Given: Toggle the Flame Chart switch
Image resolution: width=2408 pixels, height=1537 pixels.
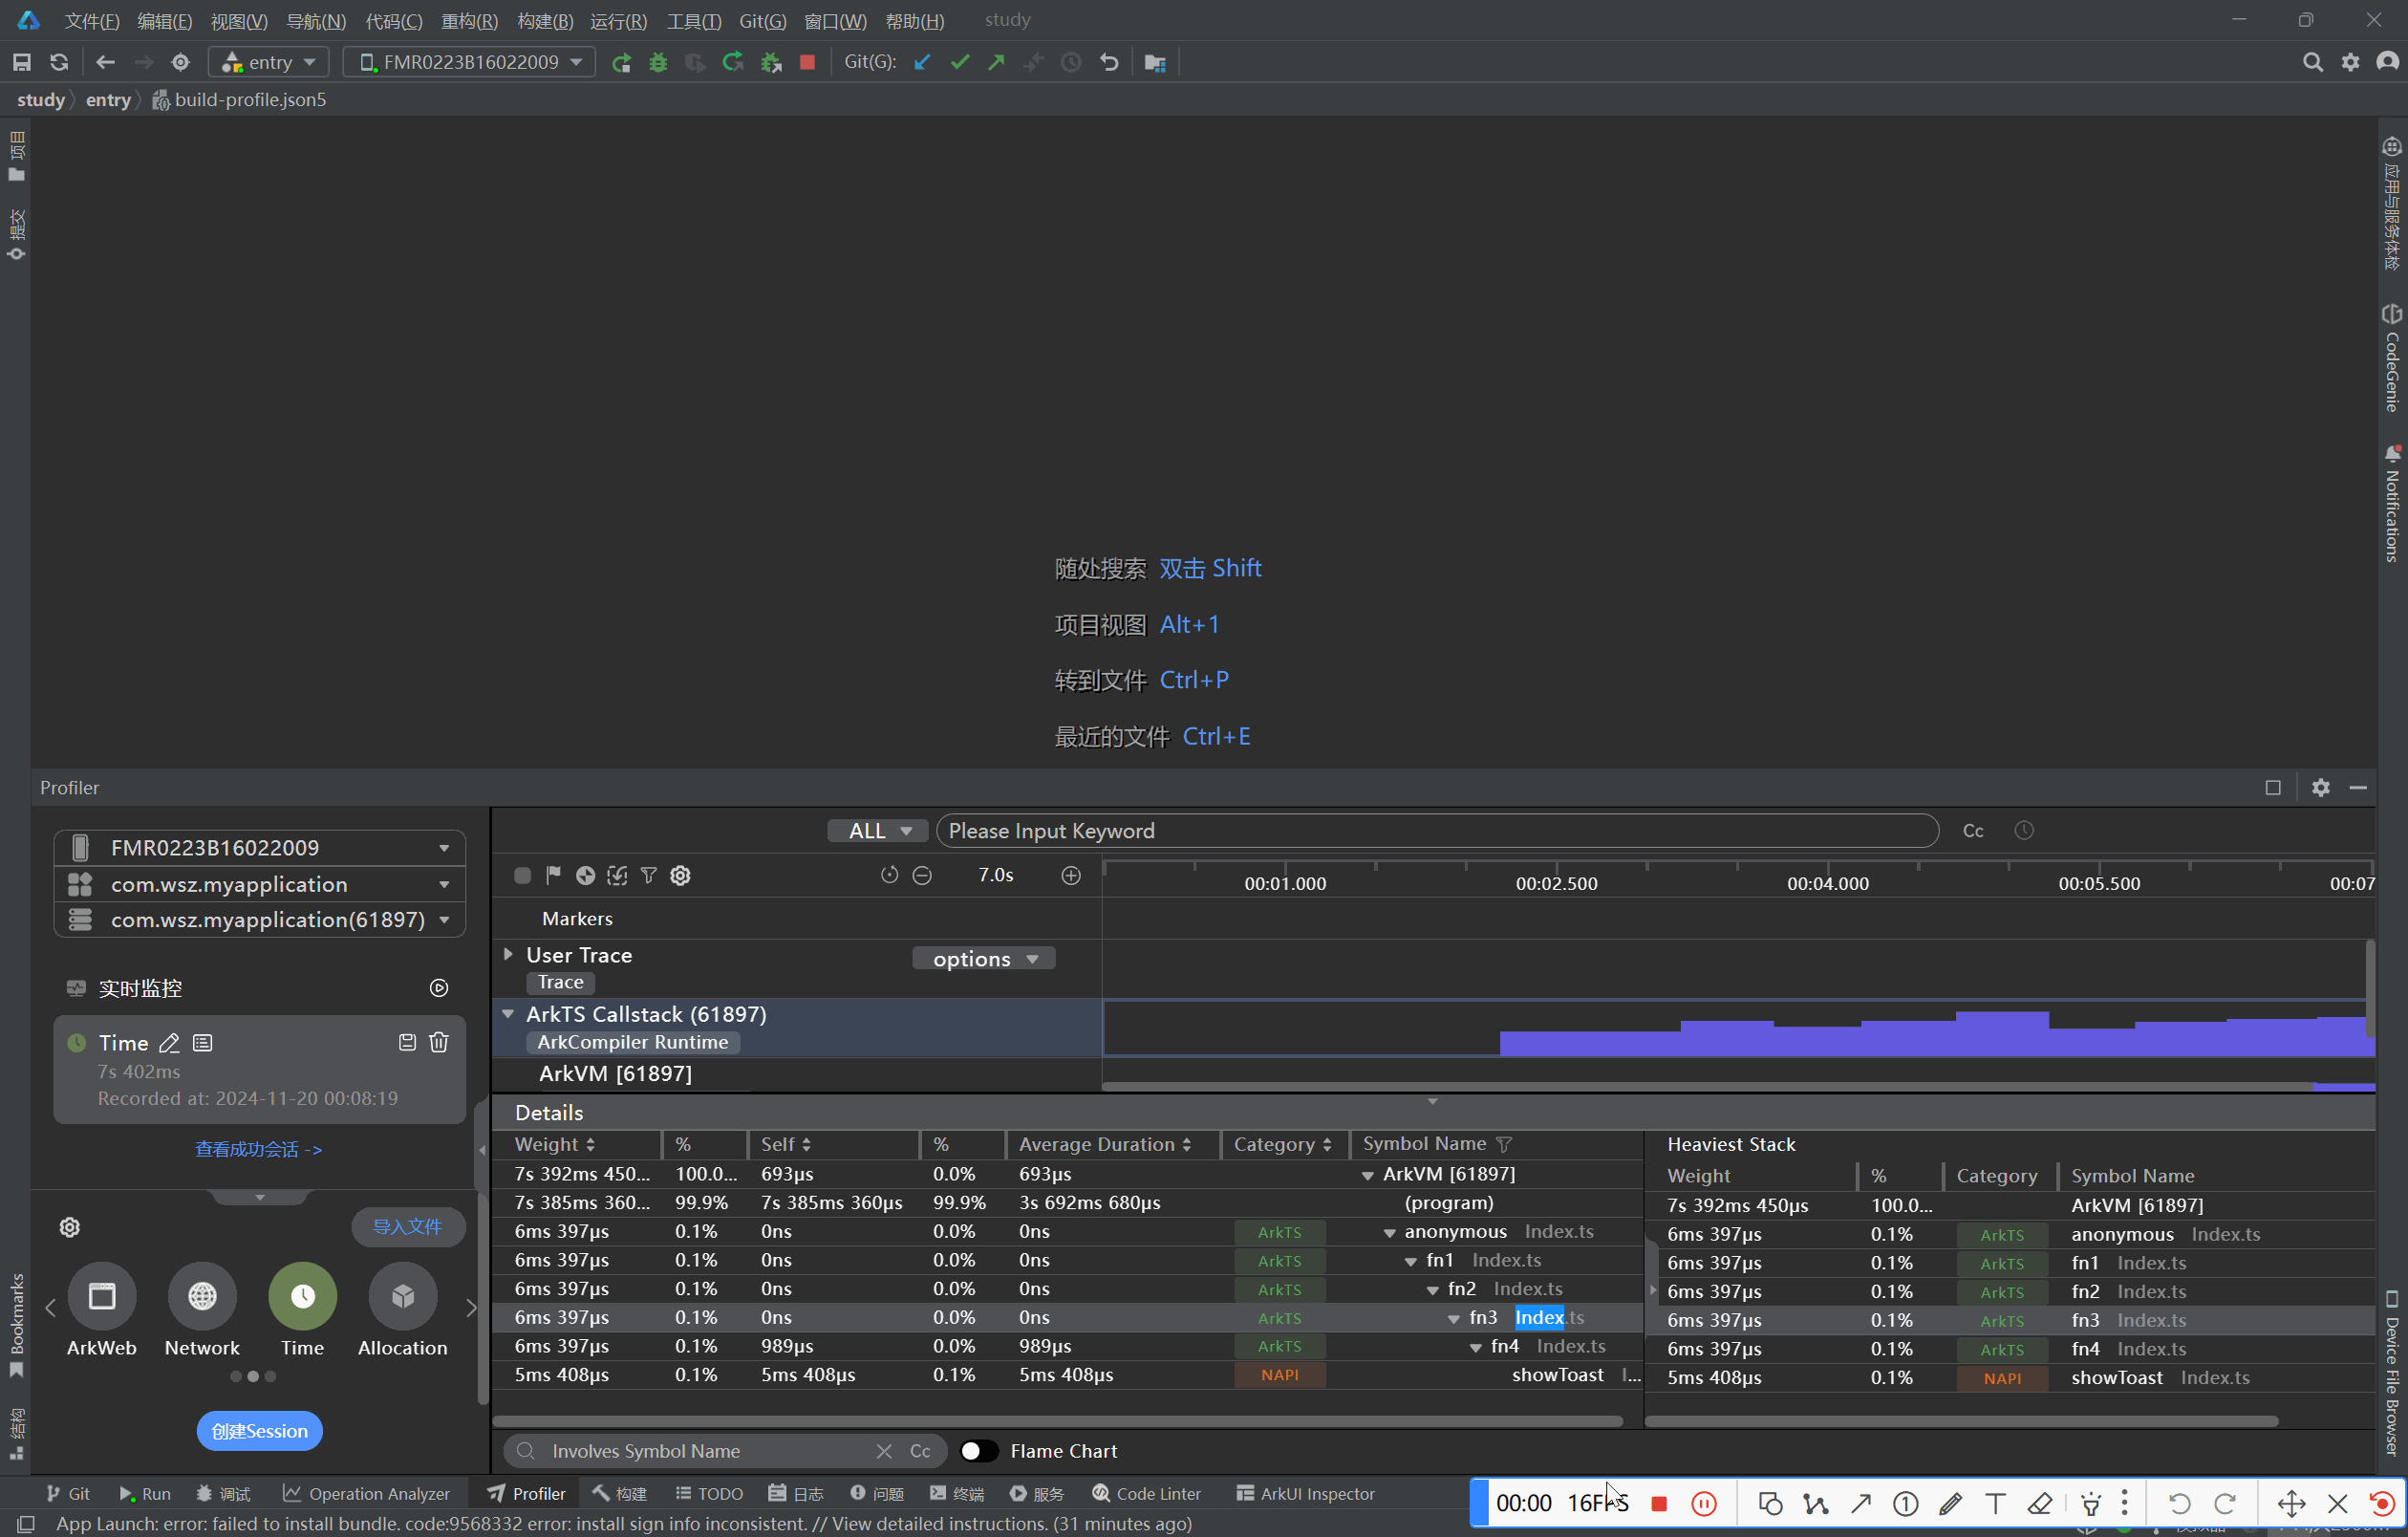Looking at the screenshot, I should [x=978, y=1451].
